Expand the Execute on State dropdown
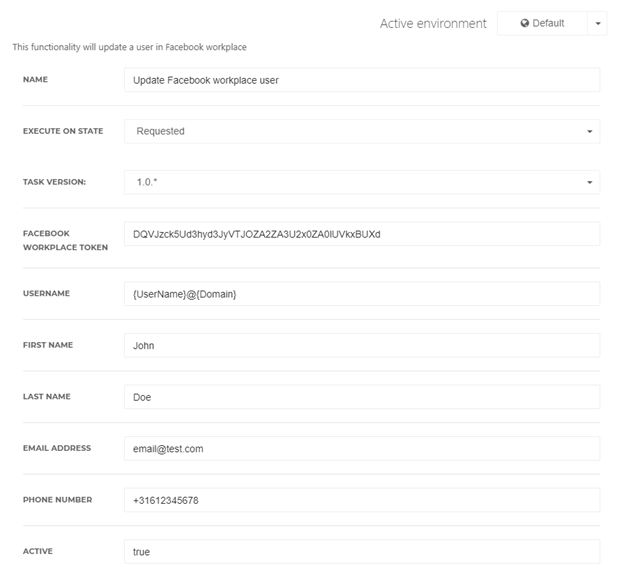 click(362, 131)
